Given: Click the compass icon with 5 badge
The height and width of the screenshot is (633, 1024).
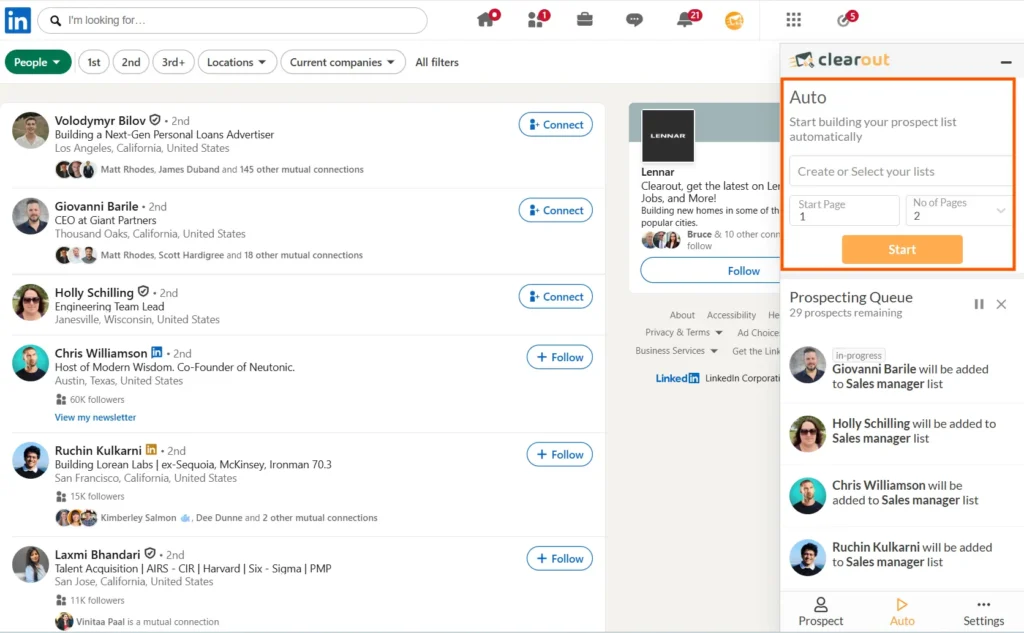Looking at the screenshot, I should click(844, 20).
